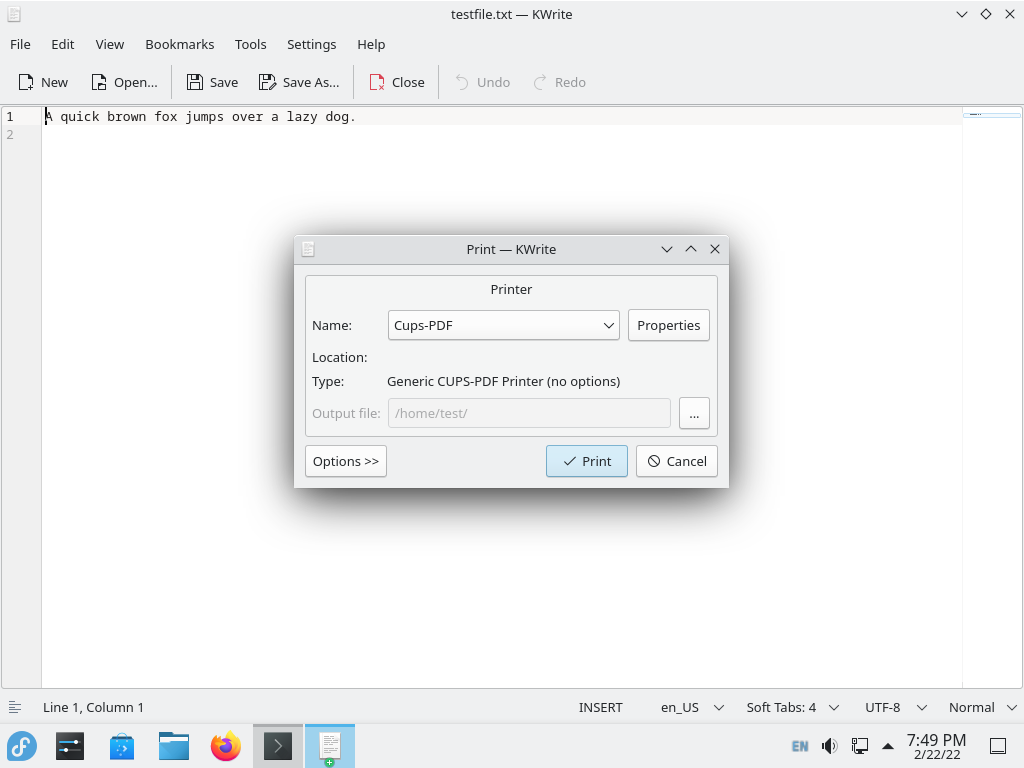Switch to the Konsole terminal taskbar entry

click(x=278, y=746)
